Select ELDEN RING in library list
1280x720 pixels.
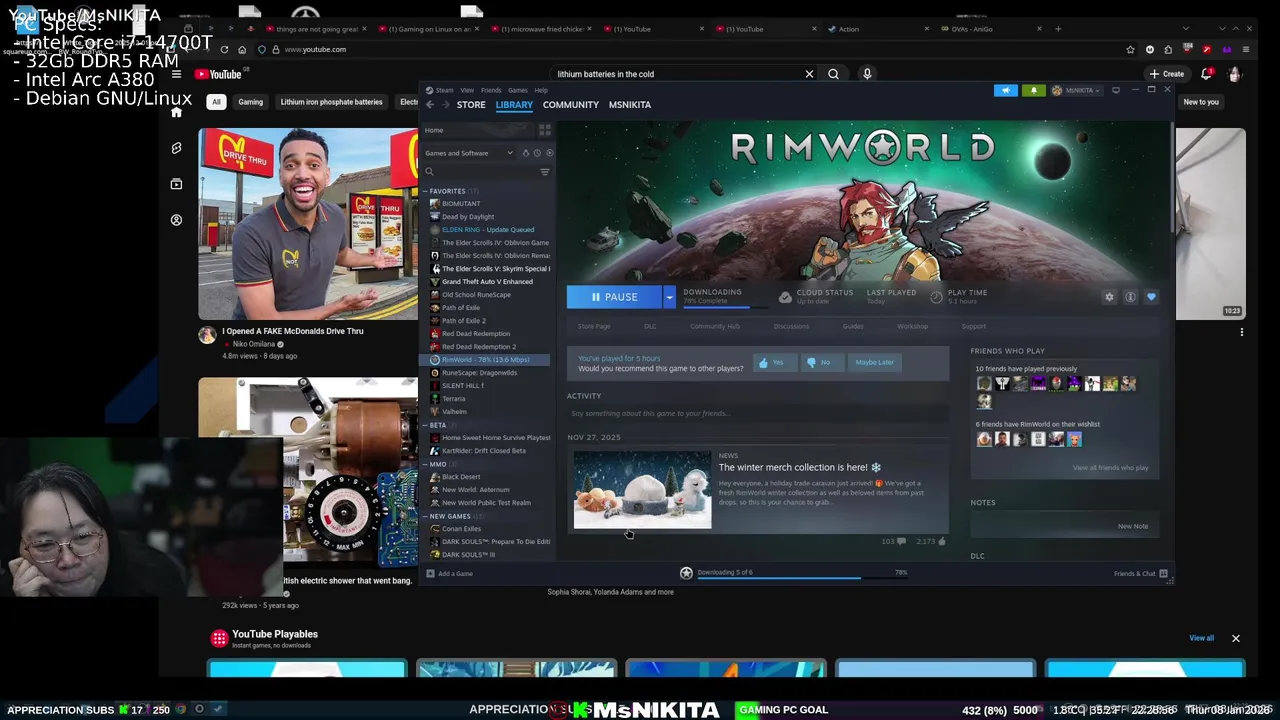[x=487, y=230]
